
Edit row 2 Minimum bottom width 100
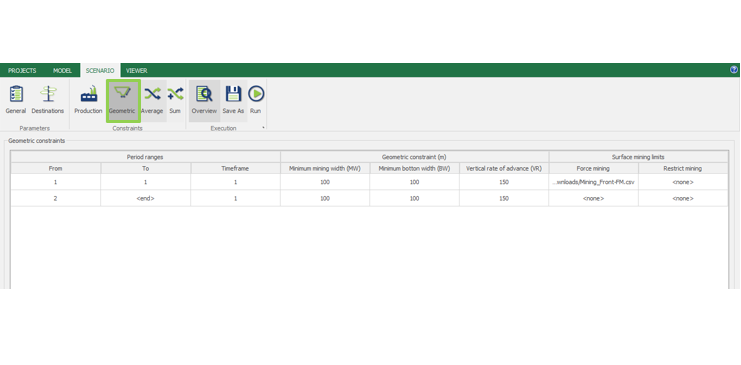(x=414, y=199)
